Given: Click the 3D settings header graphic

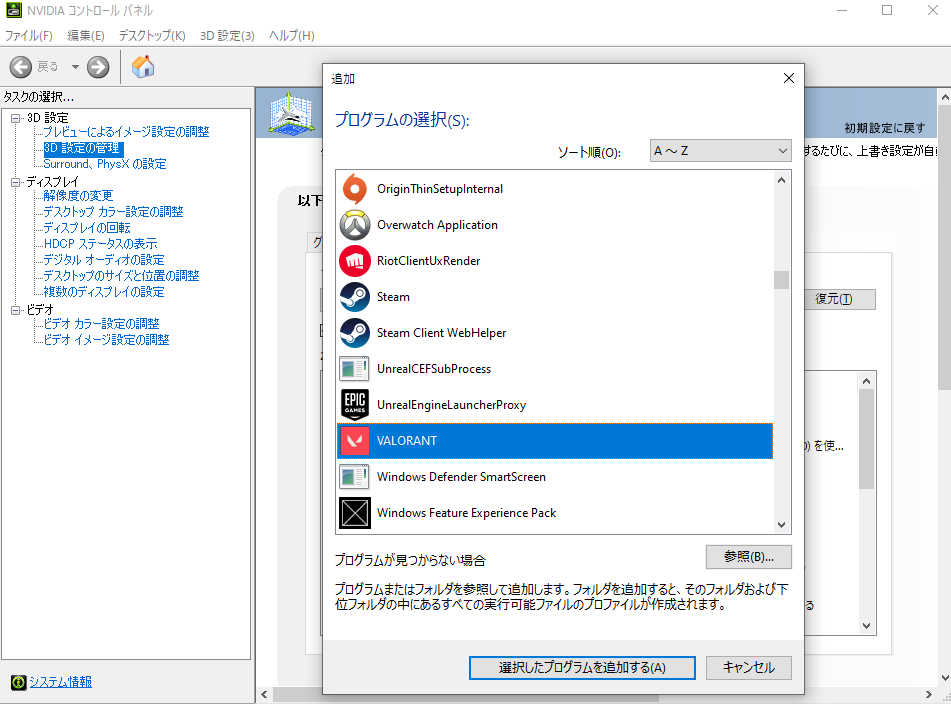Looking at the screenshot, I should (292, 113).
